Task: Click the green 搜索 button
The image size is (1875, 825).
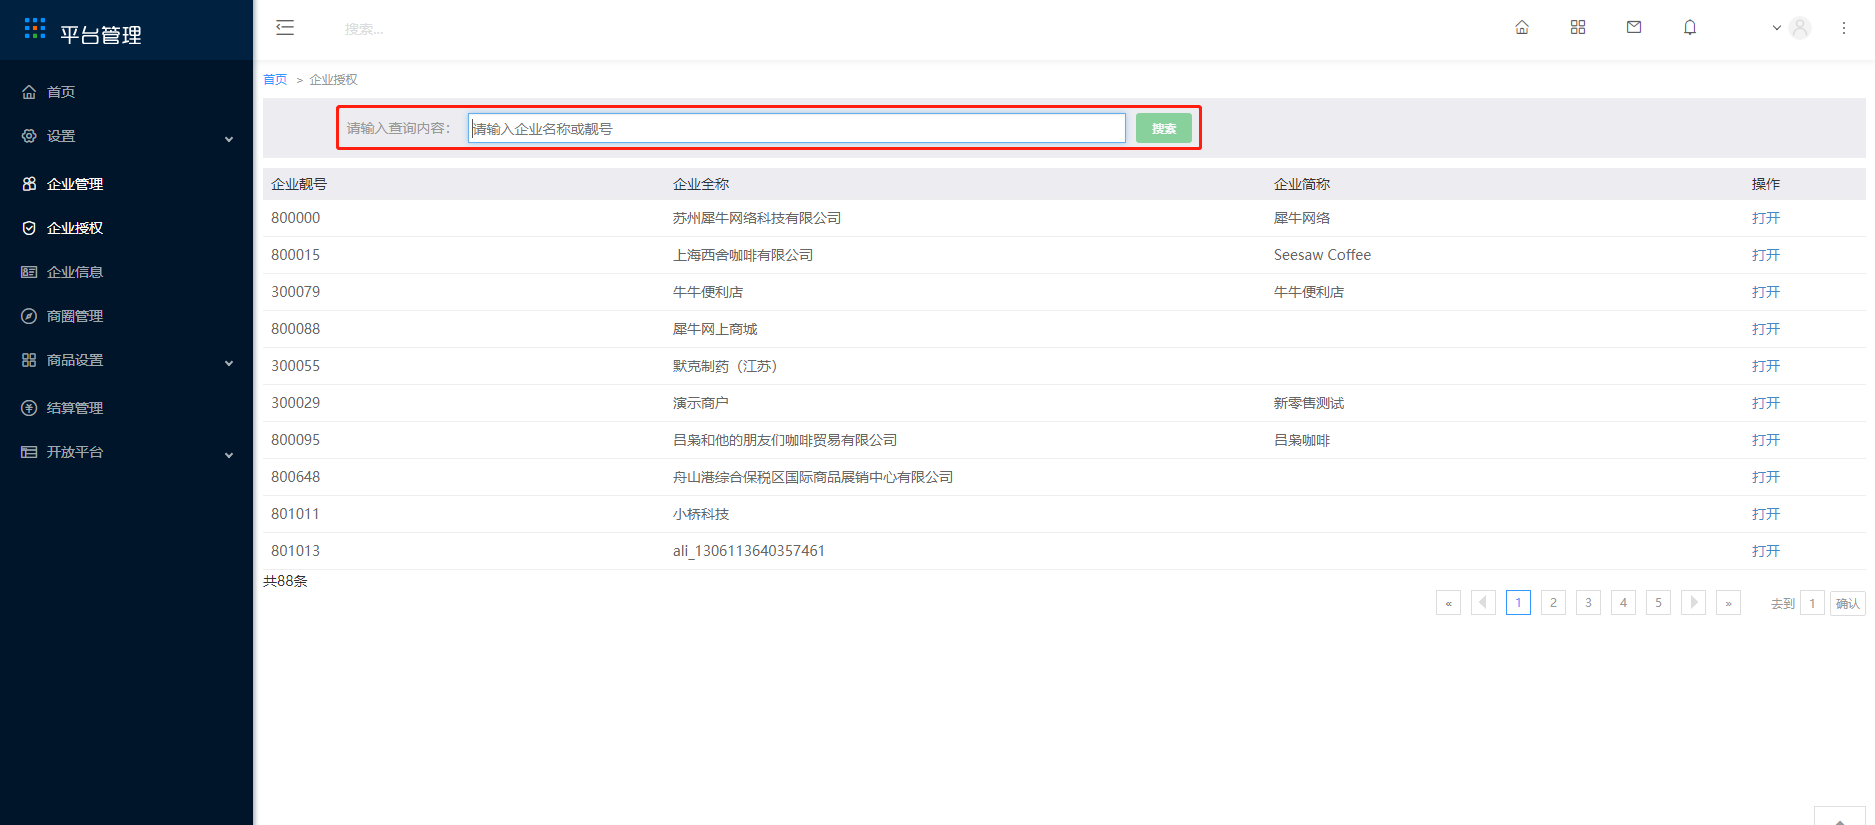Action: 1164,128
